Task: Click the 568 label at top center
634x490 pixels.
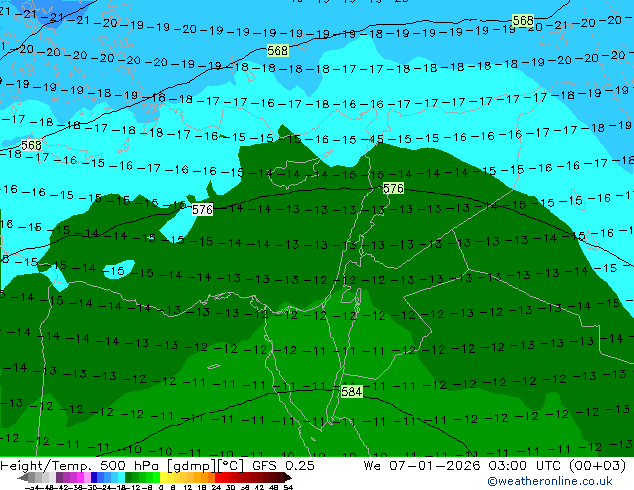Action: (x=278, y=51)
